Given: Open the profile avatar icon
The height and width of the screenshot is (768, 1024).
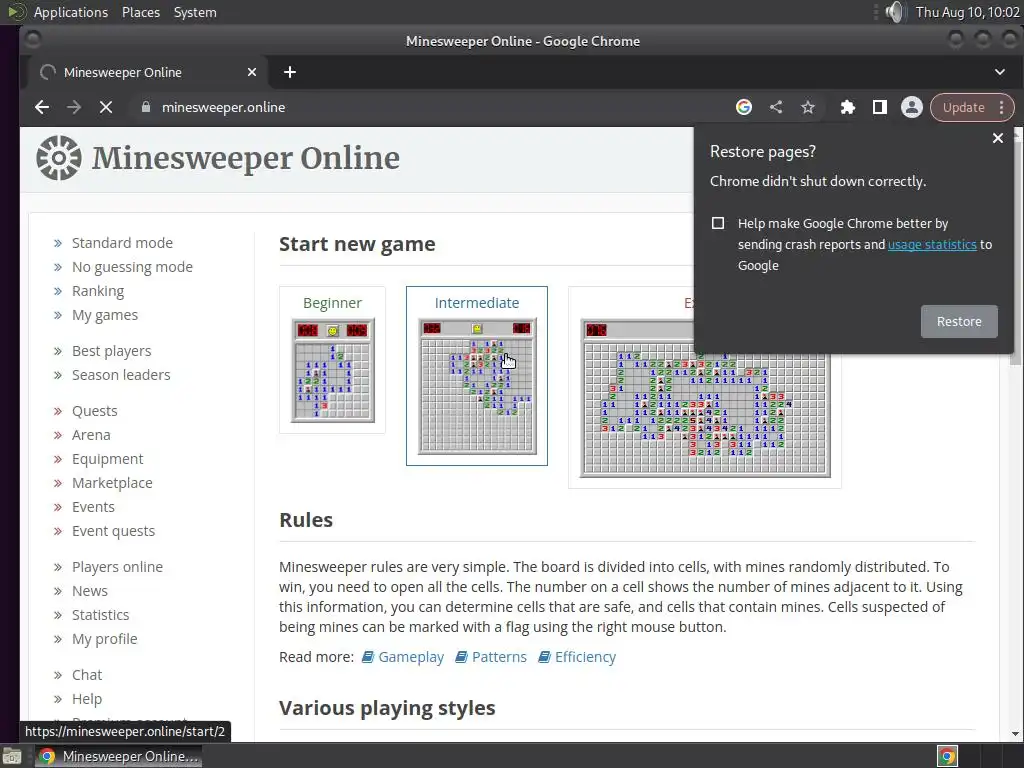Looking at the screenshot, I should coord(912,107).
